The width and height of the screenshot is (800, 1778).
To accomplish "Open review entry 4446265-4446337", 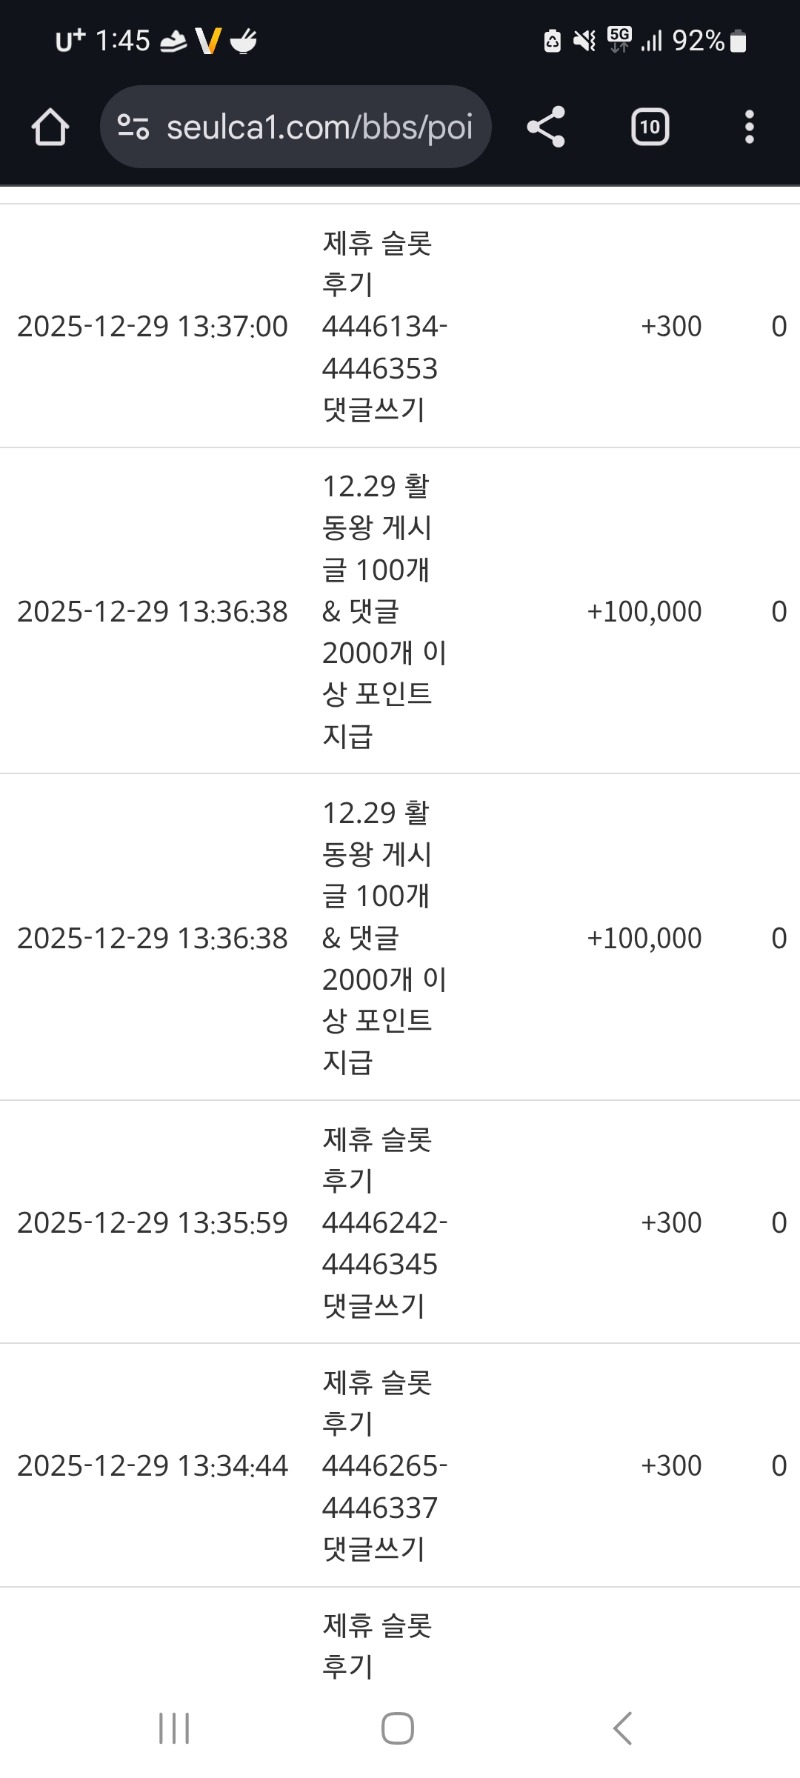I will 384,1466.
